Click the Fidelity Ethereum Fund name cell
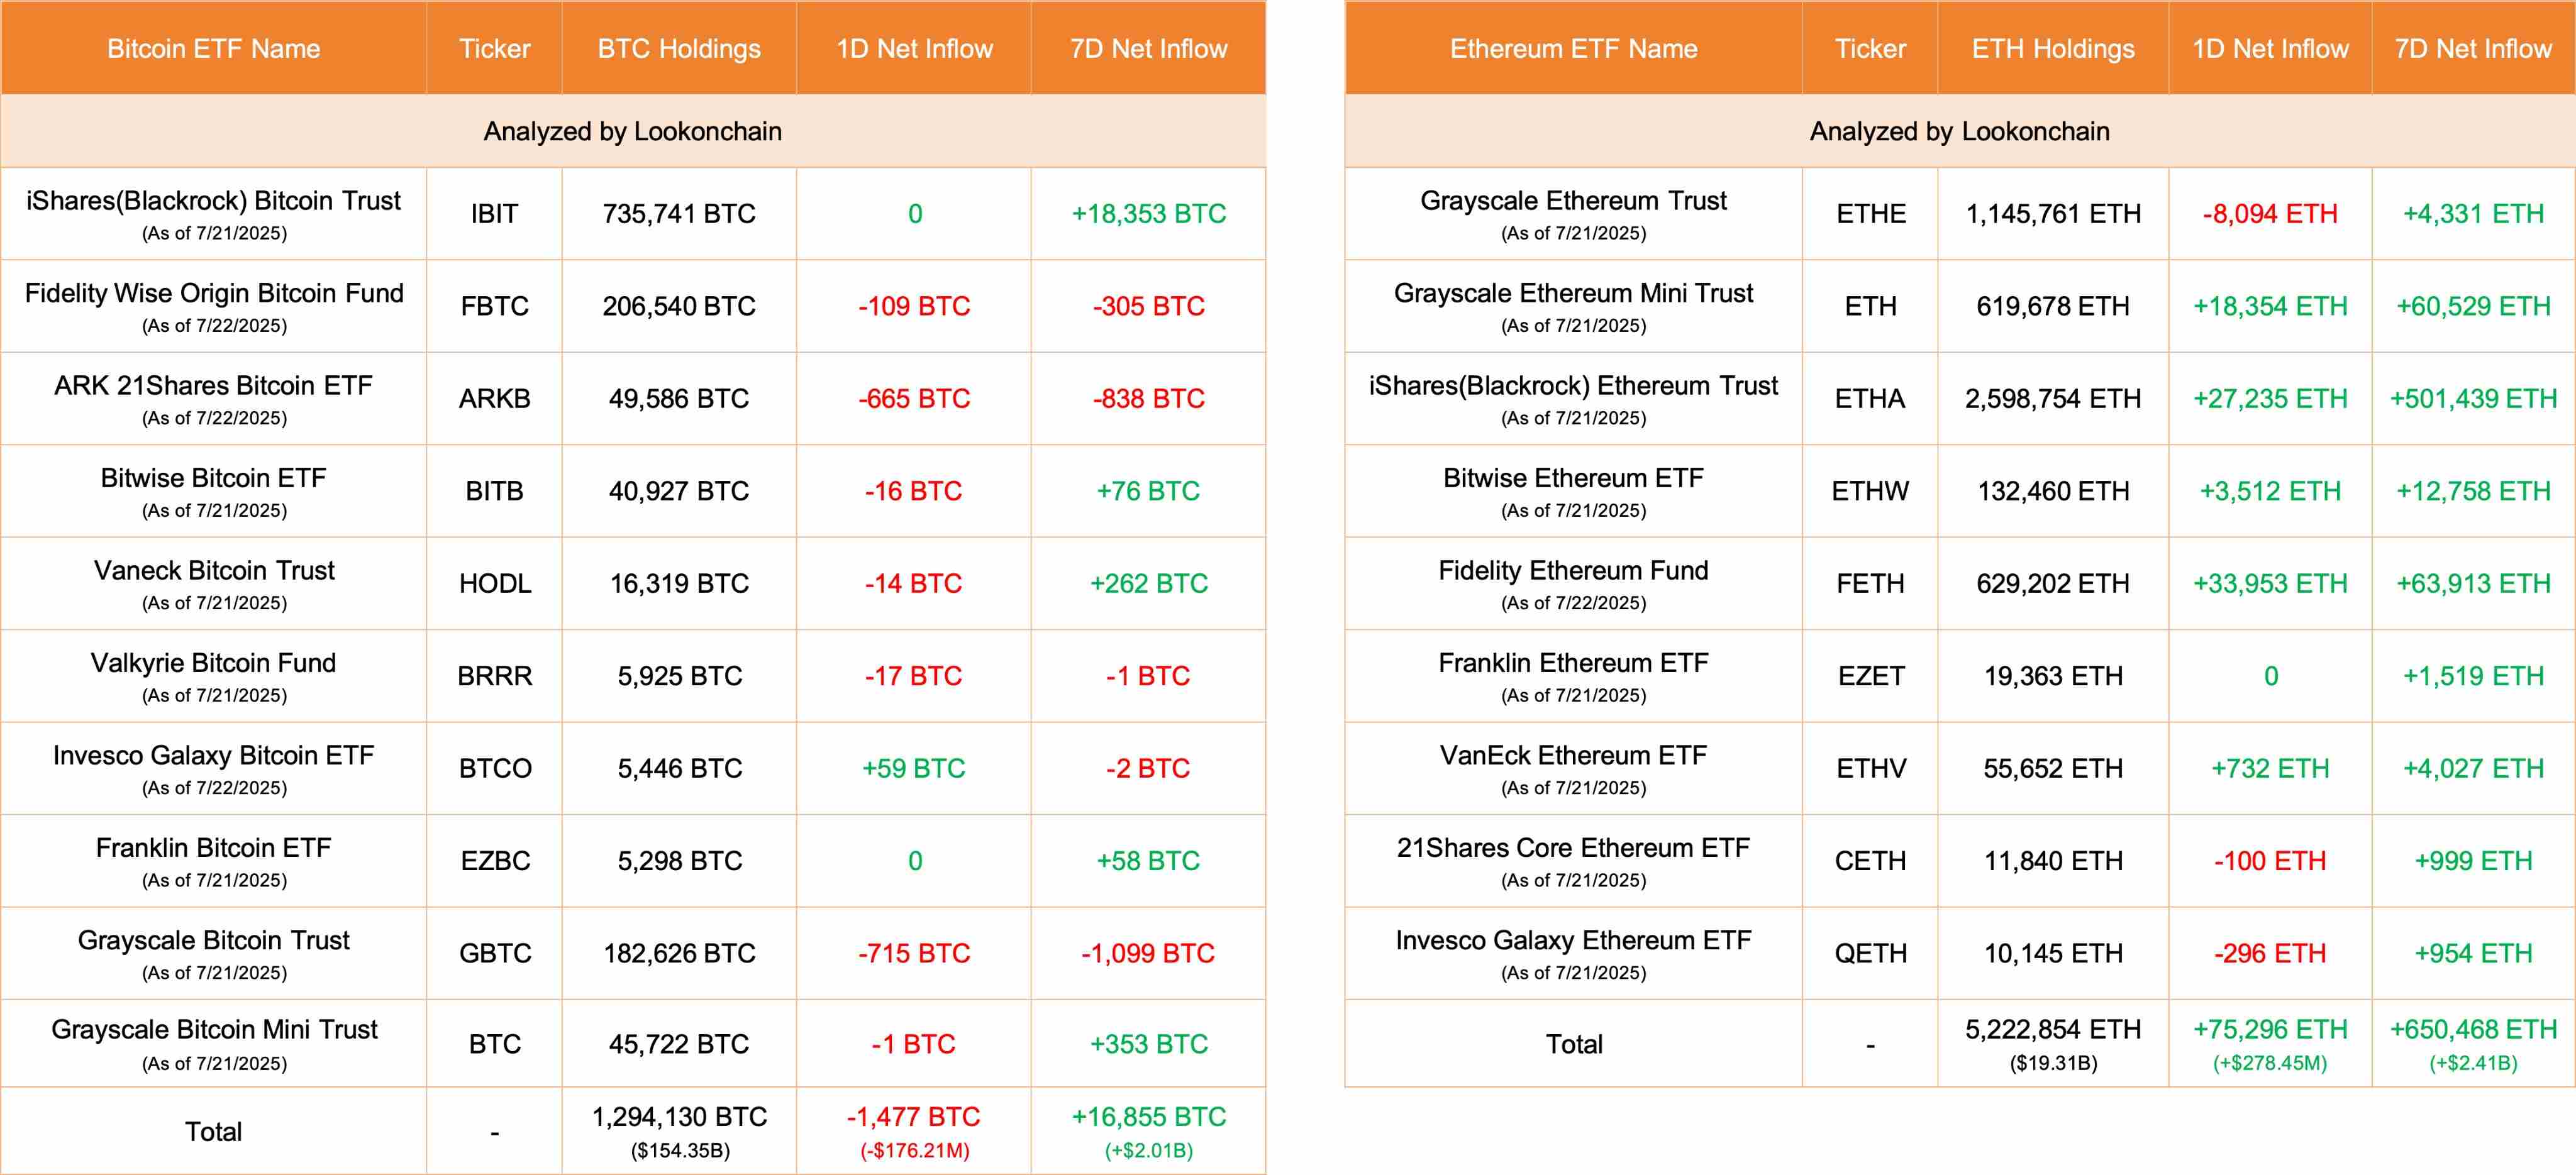The height and width of the screenshot is (1175, 2576). pos(1573,583)
